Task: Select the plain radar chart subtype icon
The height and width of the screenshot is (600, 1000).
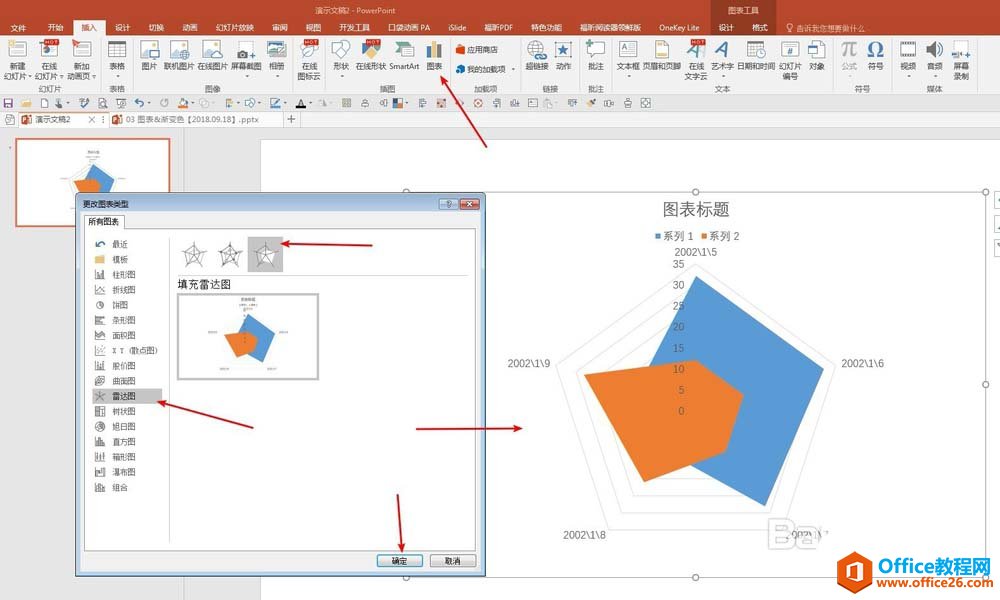Action: [194, 254]
